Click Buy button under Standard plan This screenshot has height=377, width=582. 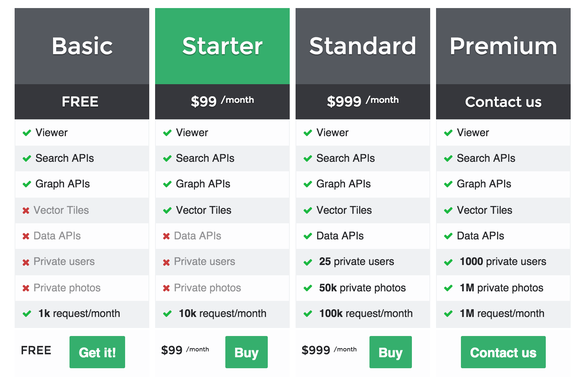tap(390, 352)
